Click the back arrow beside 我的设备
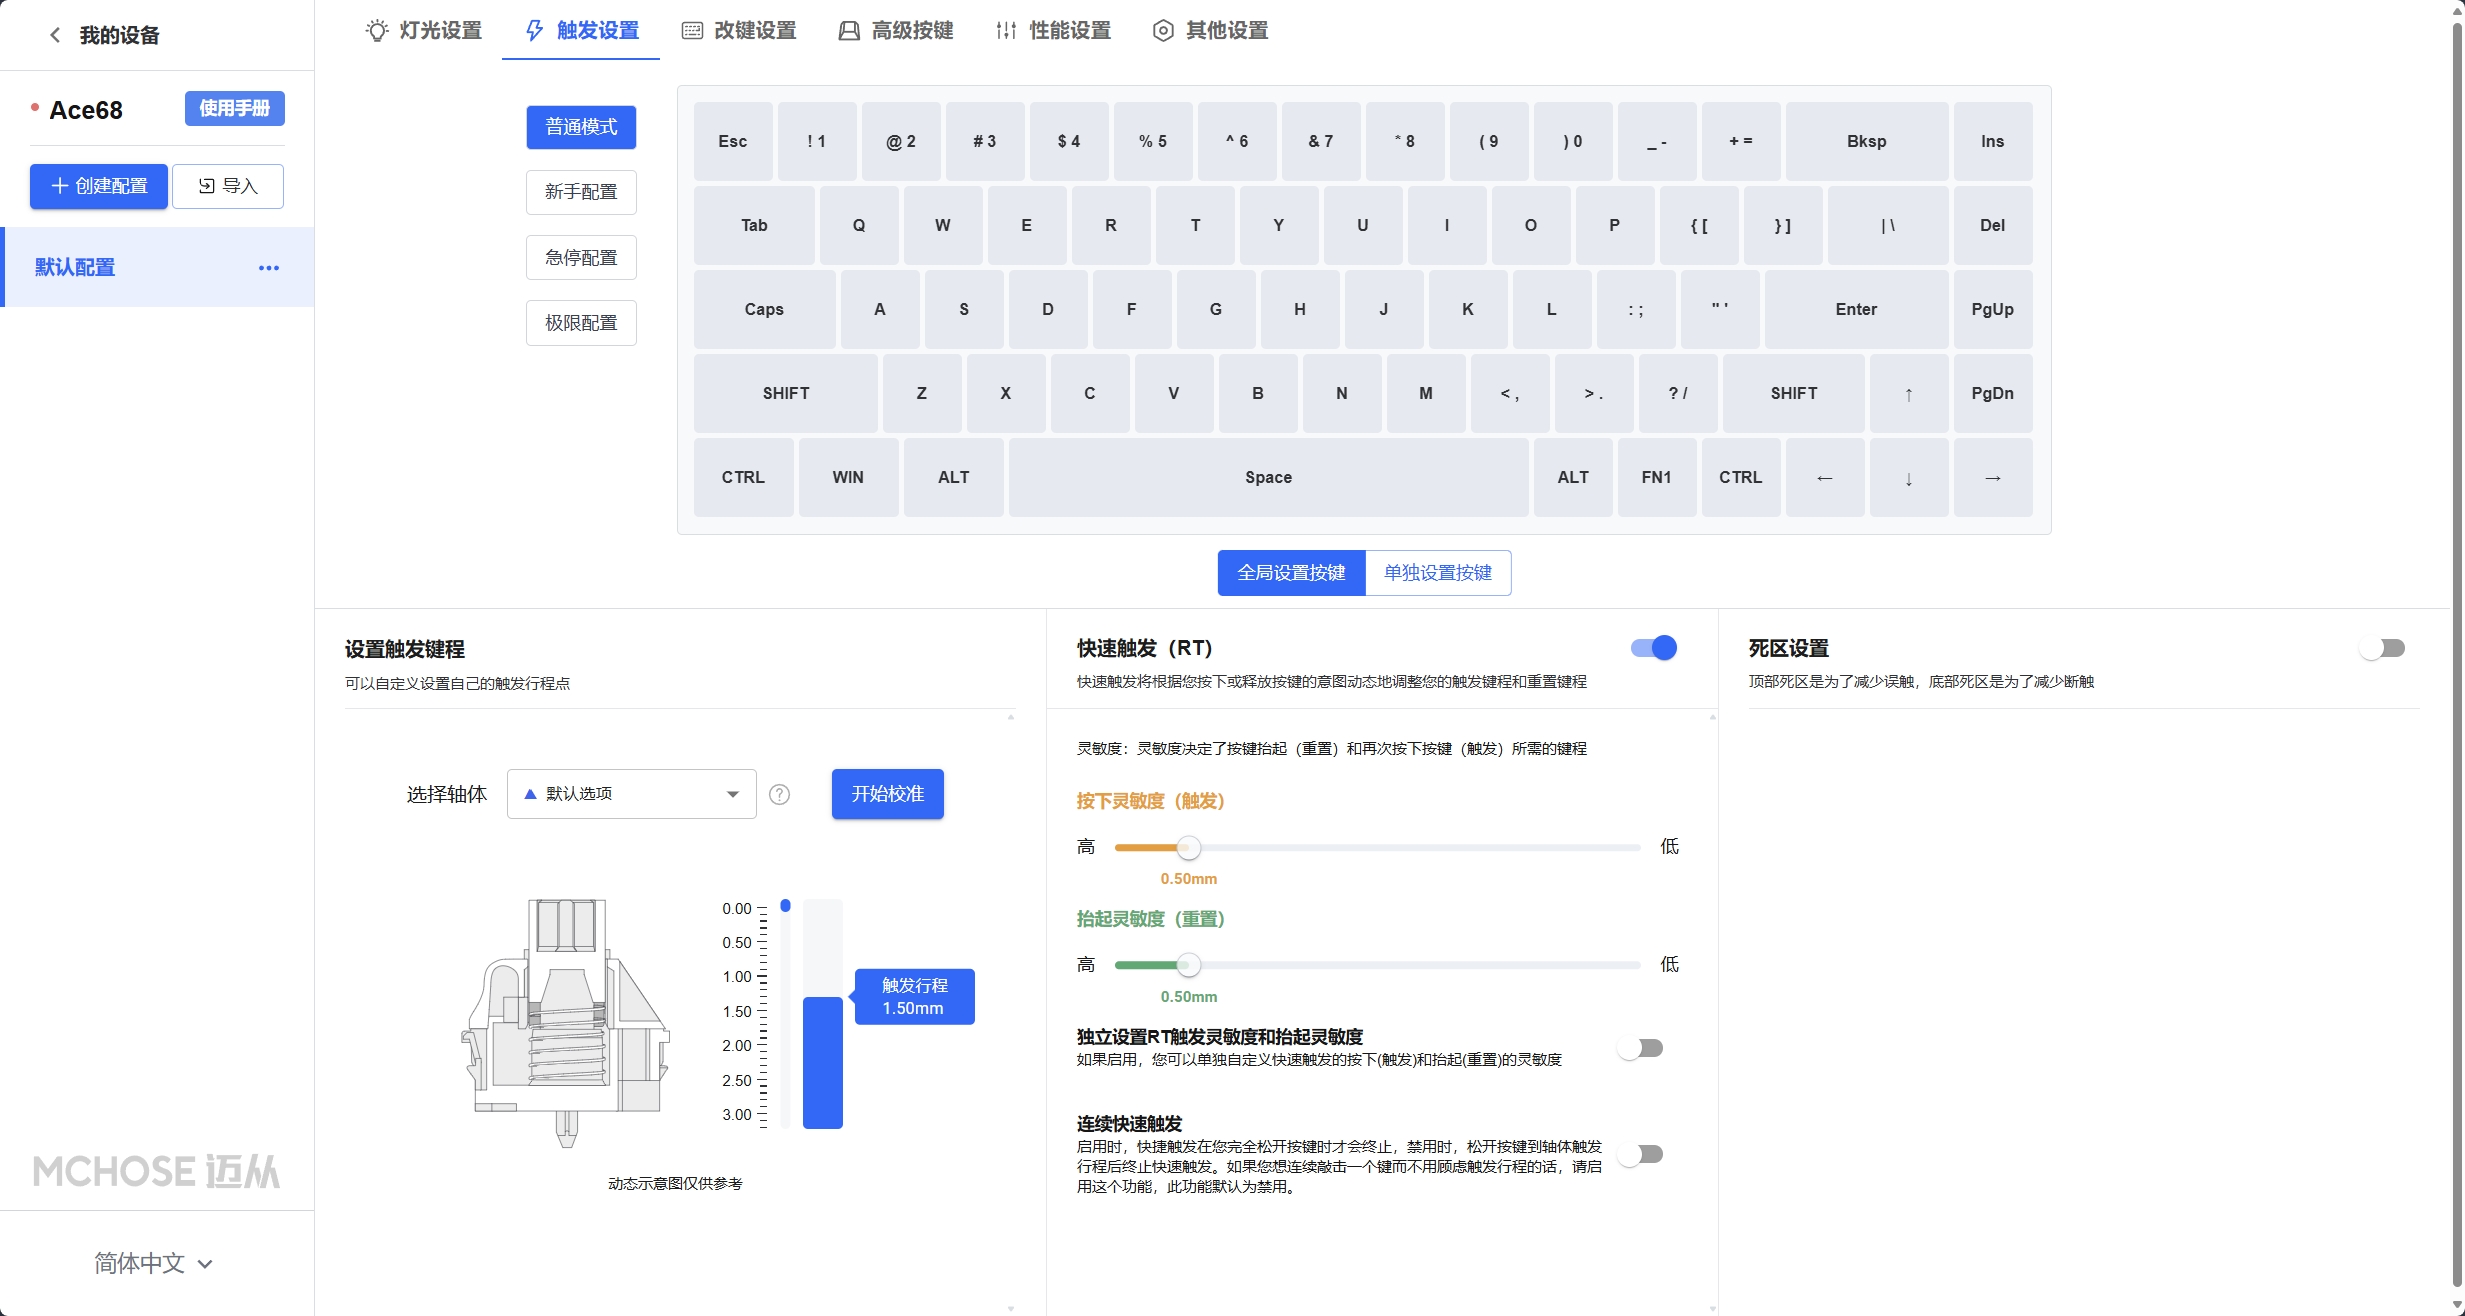This screenshot has height=1316, width=2465. (x=55, y=35)
